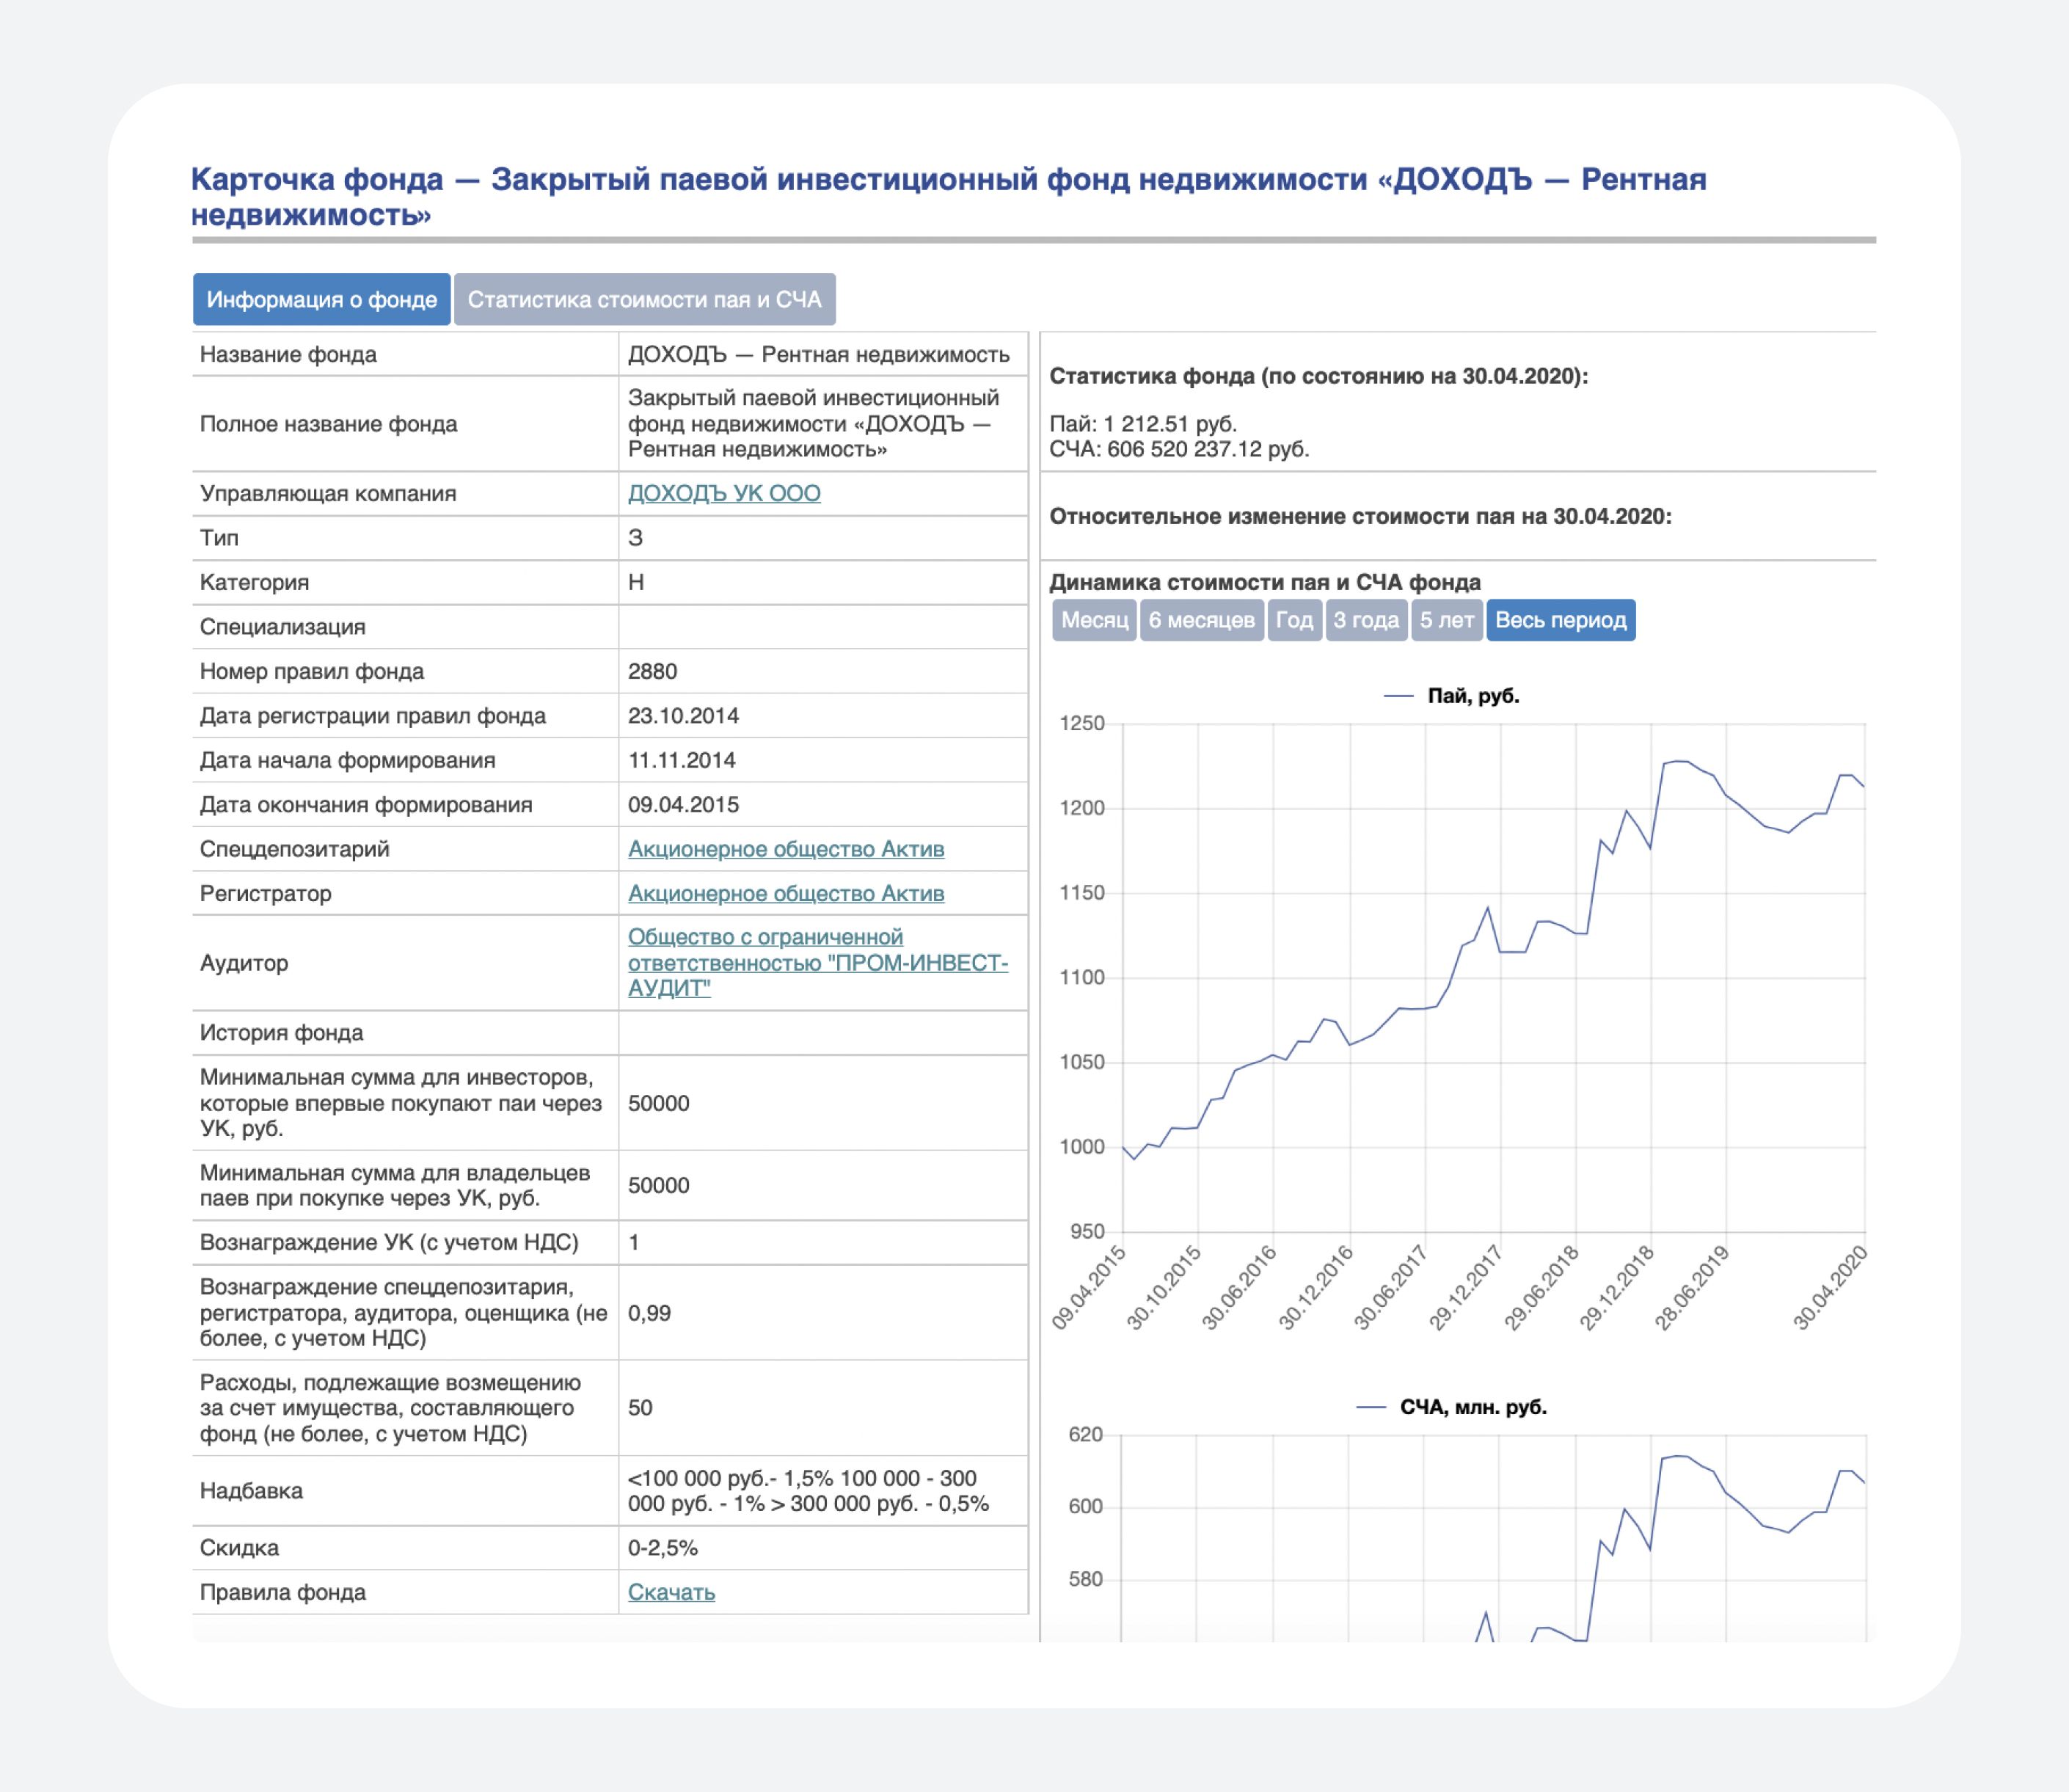2069x1792 pixels.
Task: Click the Управляющая компания row label
Action: point(328,493)
